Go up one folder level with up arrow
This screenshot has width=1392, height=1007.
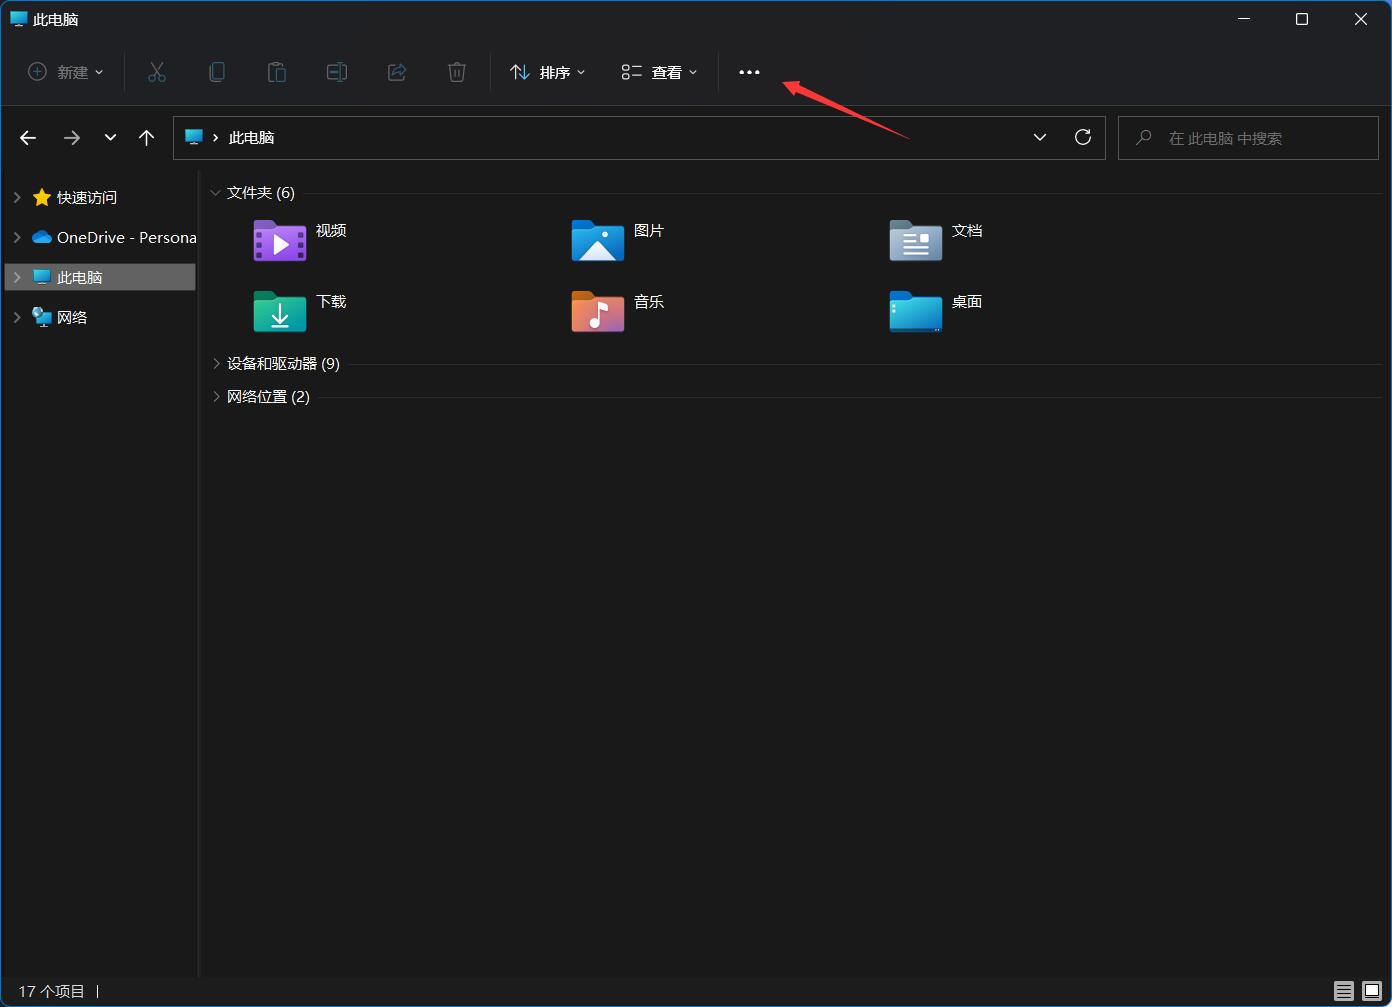point(147,138)
